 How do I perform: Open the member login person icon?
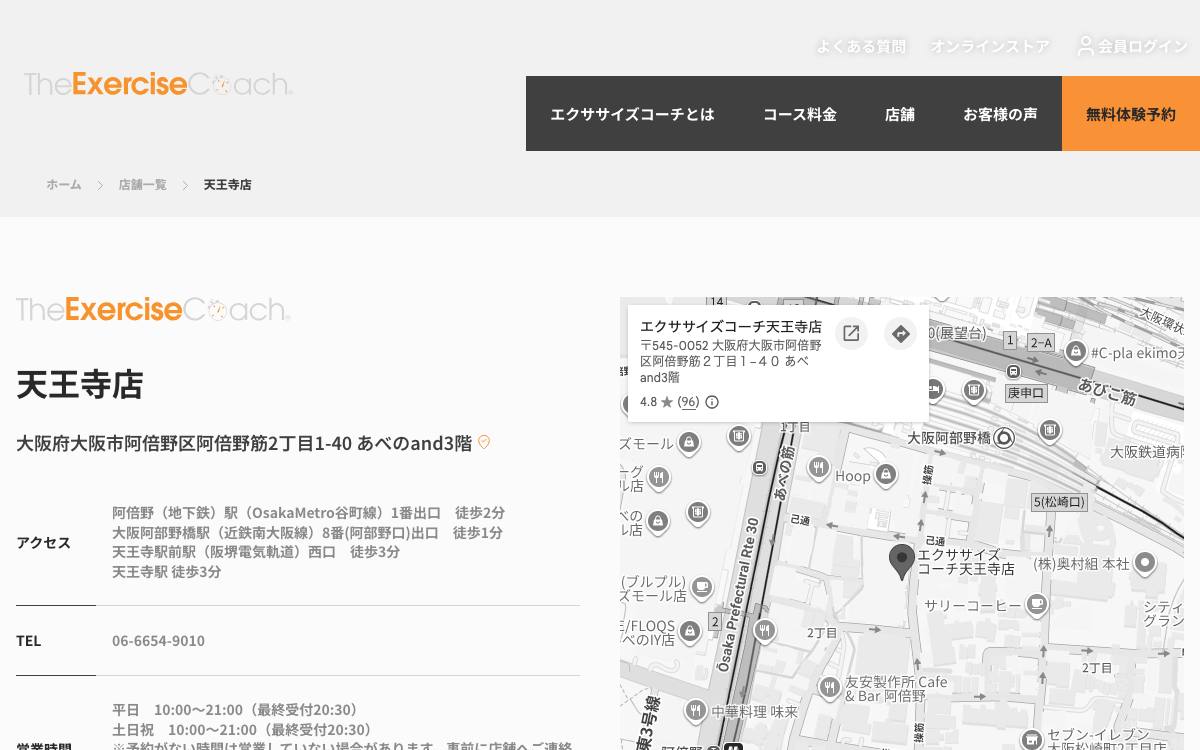(1085, 46)
